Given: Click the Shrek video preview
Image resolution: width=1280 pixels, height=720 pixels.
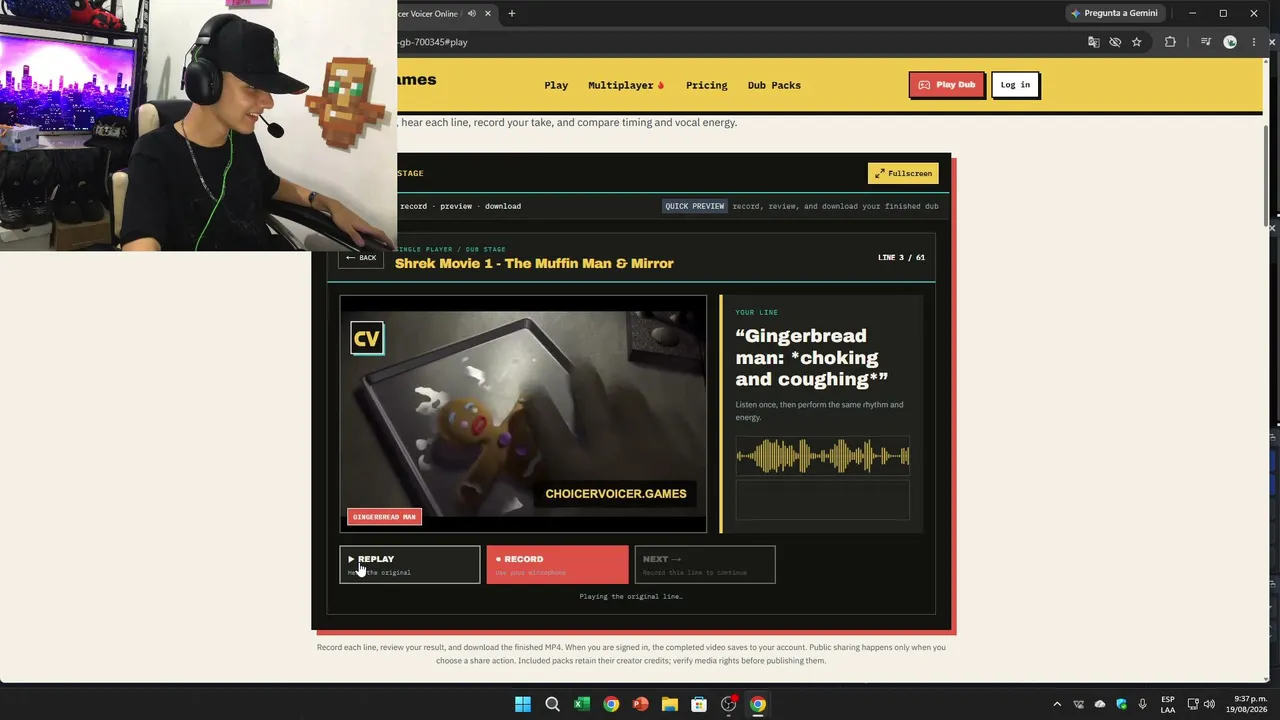Looking at the screenshot, I should click(x=523, y=414).
